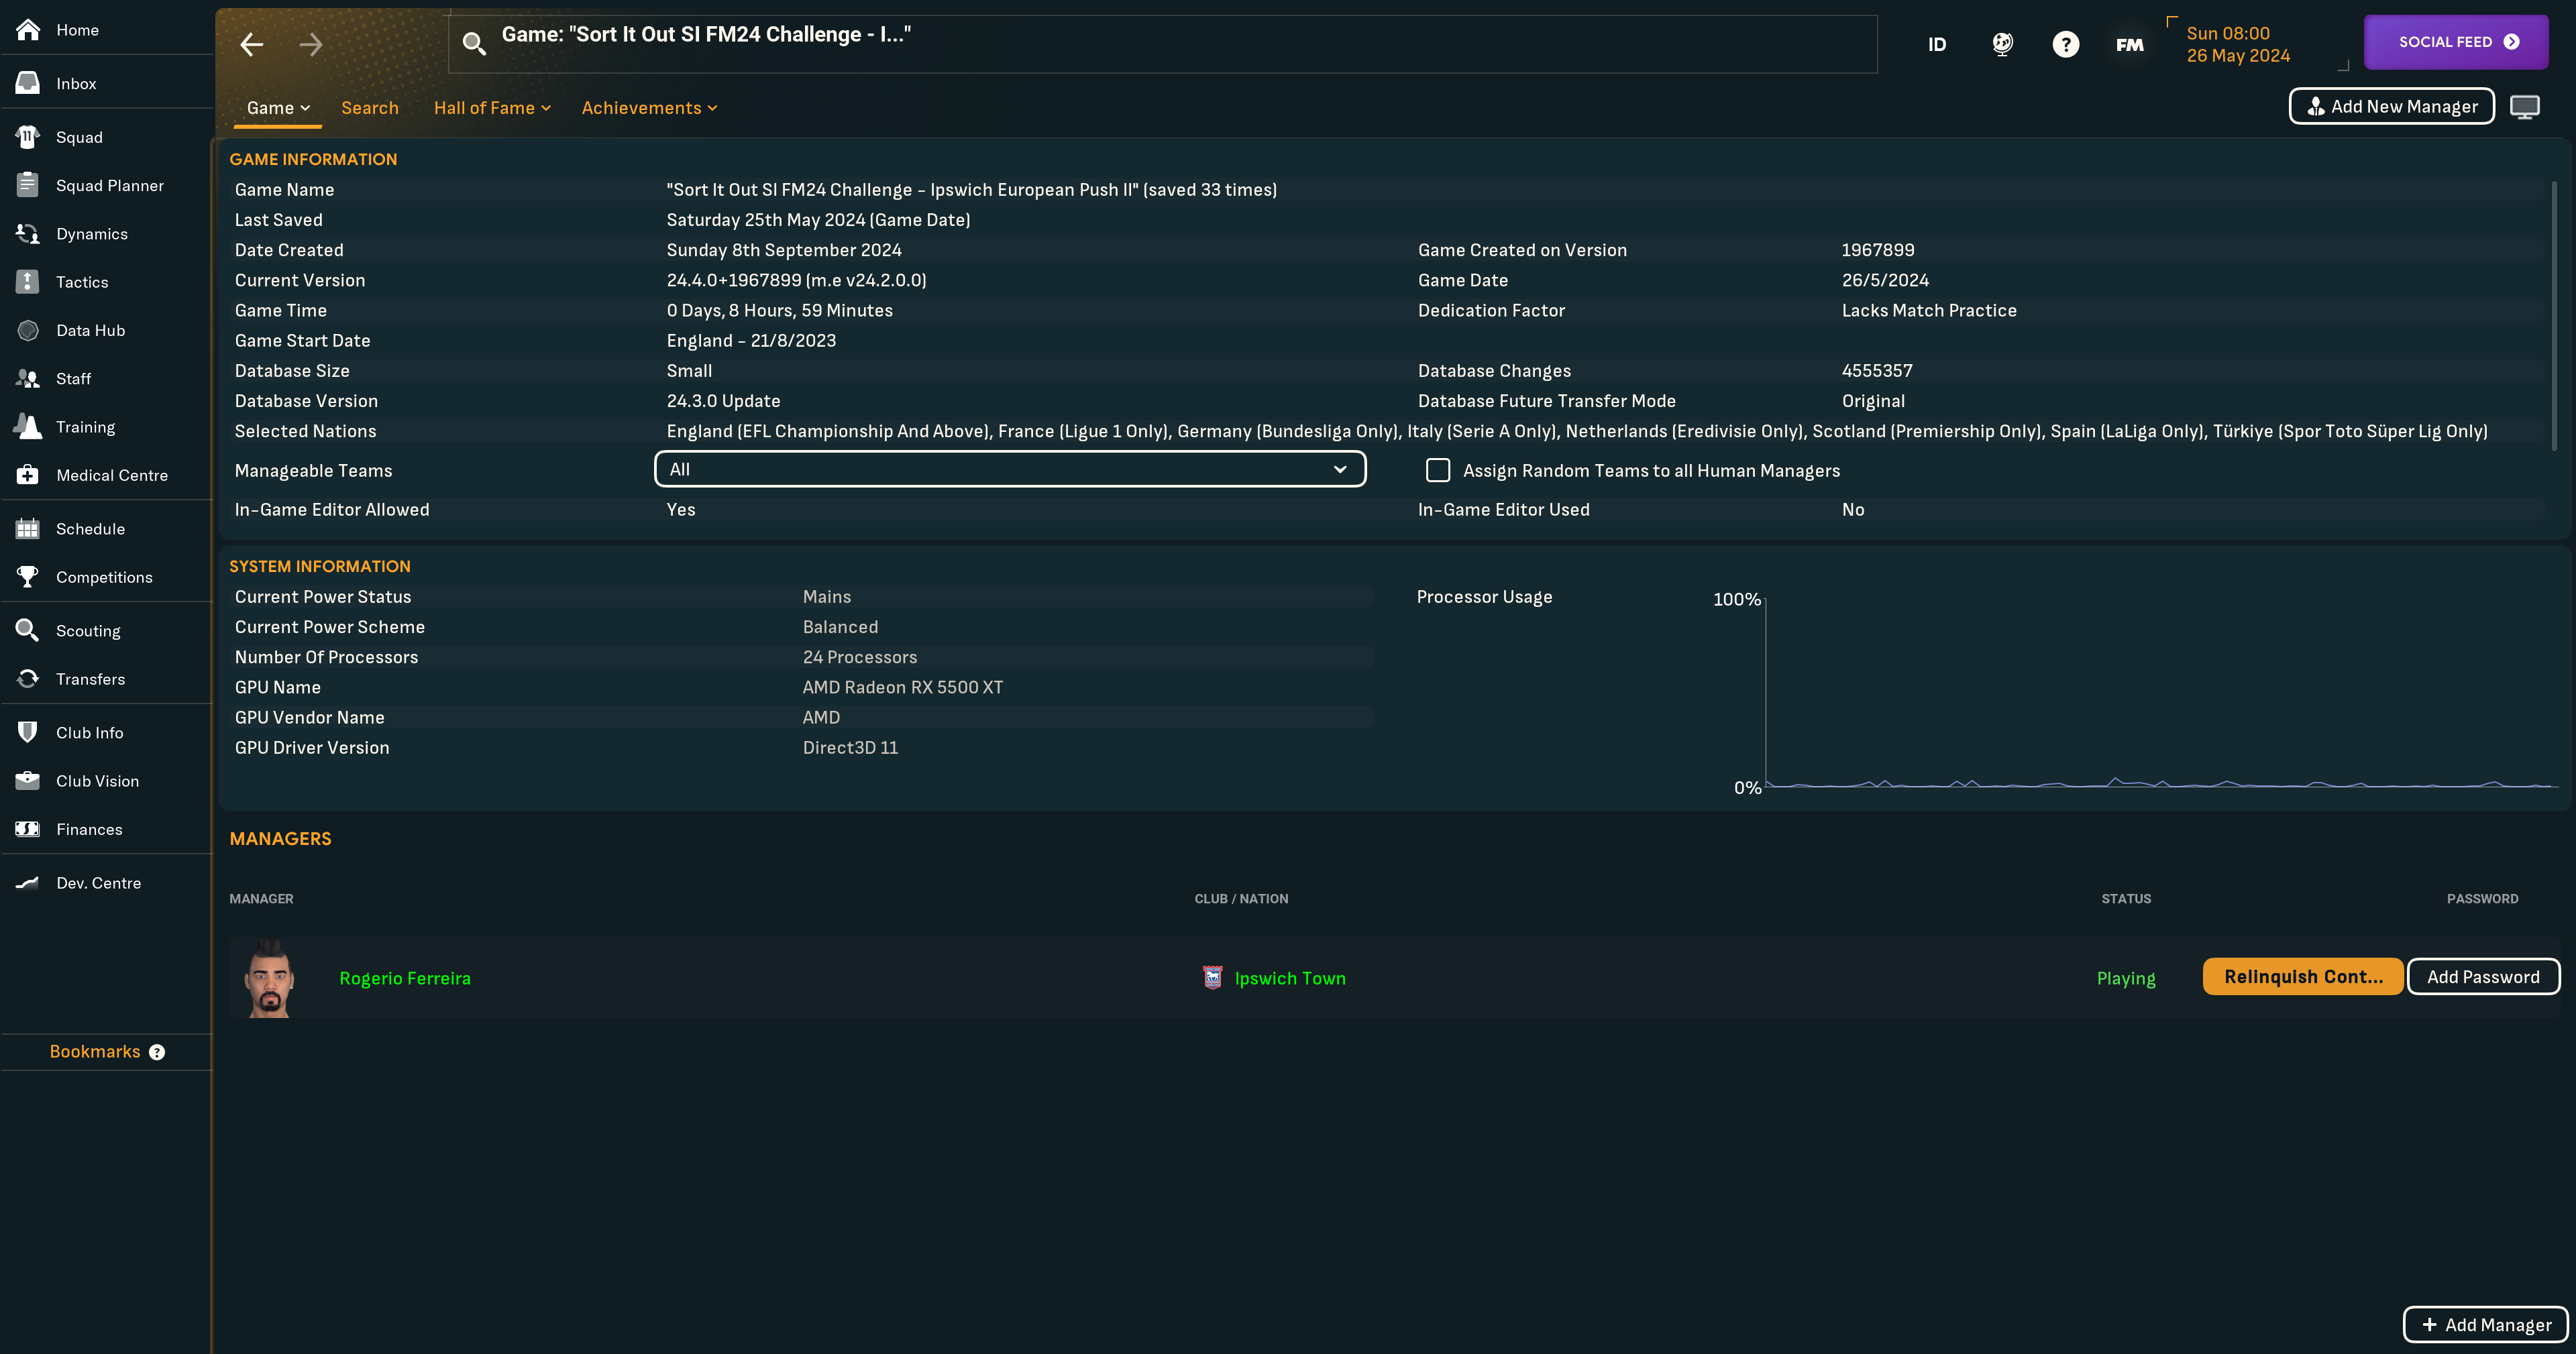2576x1354 pixels.
Task: Select Medical Centre menu entry
Action: tap(112, 475)
